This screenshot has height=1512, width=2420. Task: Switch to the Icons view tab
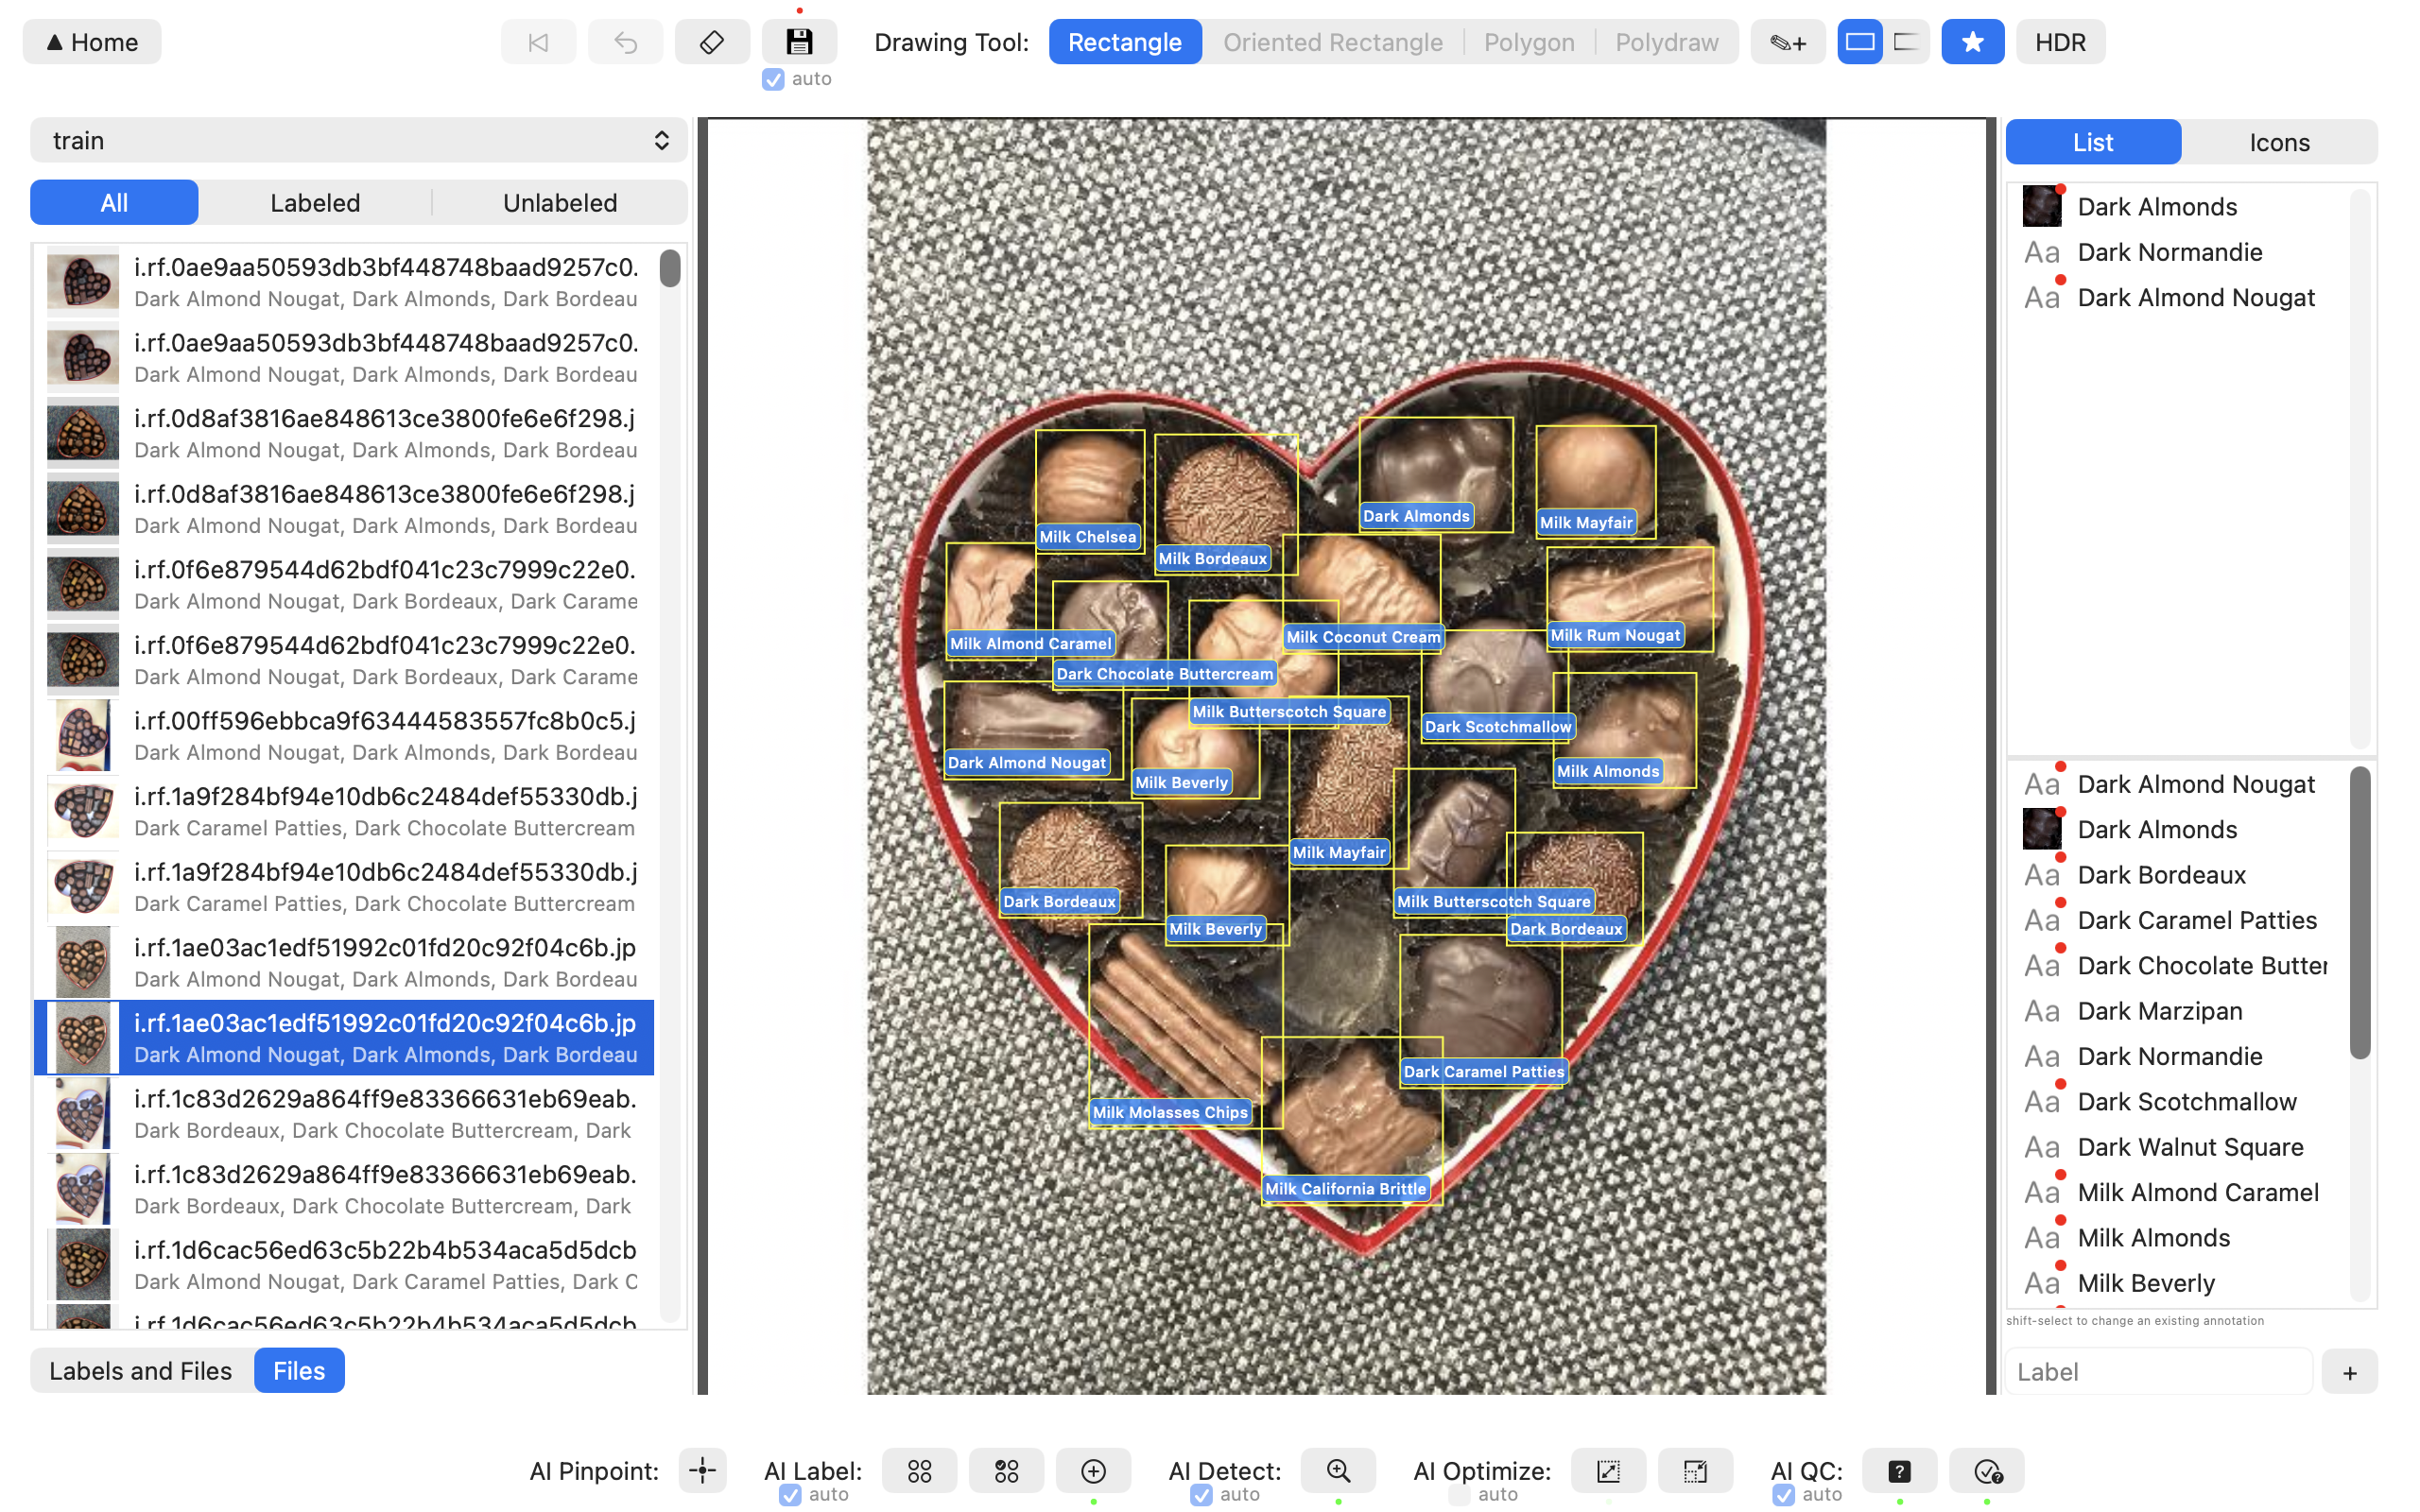(x=2278, y=142)
